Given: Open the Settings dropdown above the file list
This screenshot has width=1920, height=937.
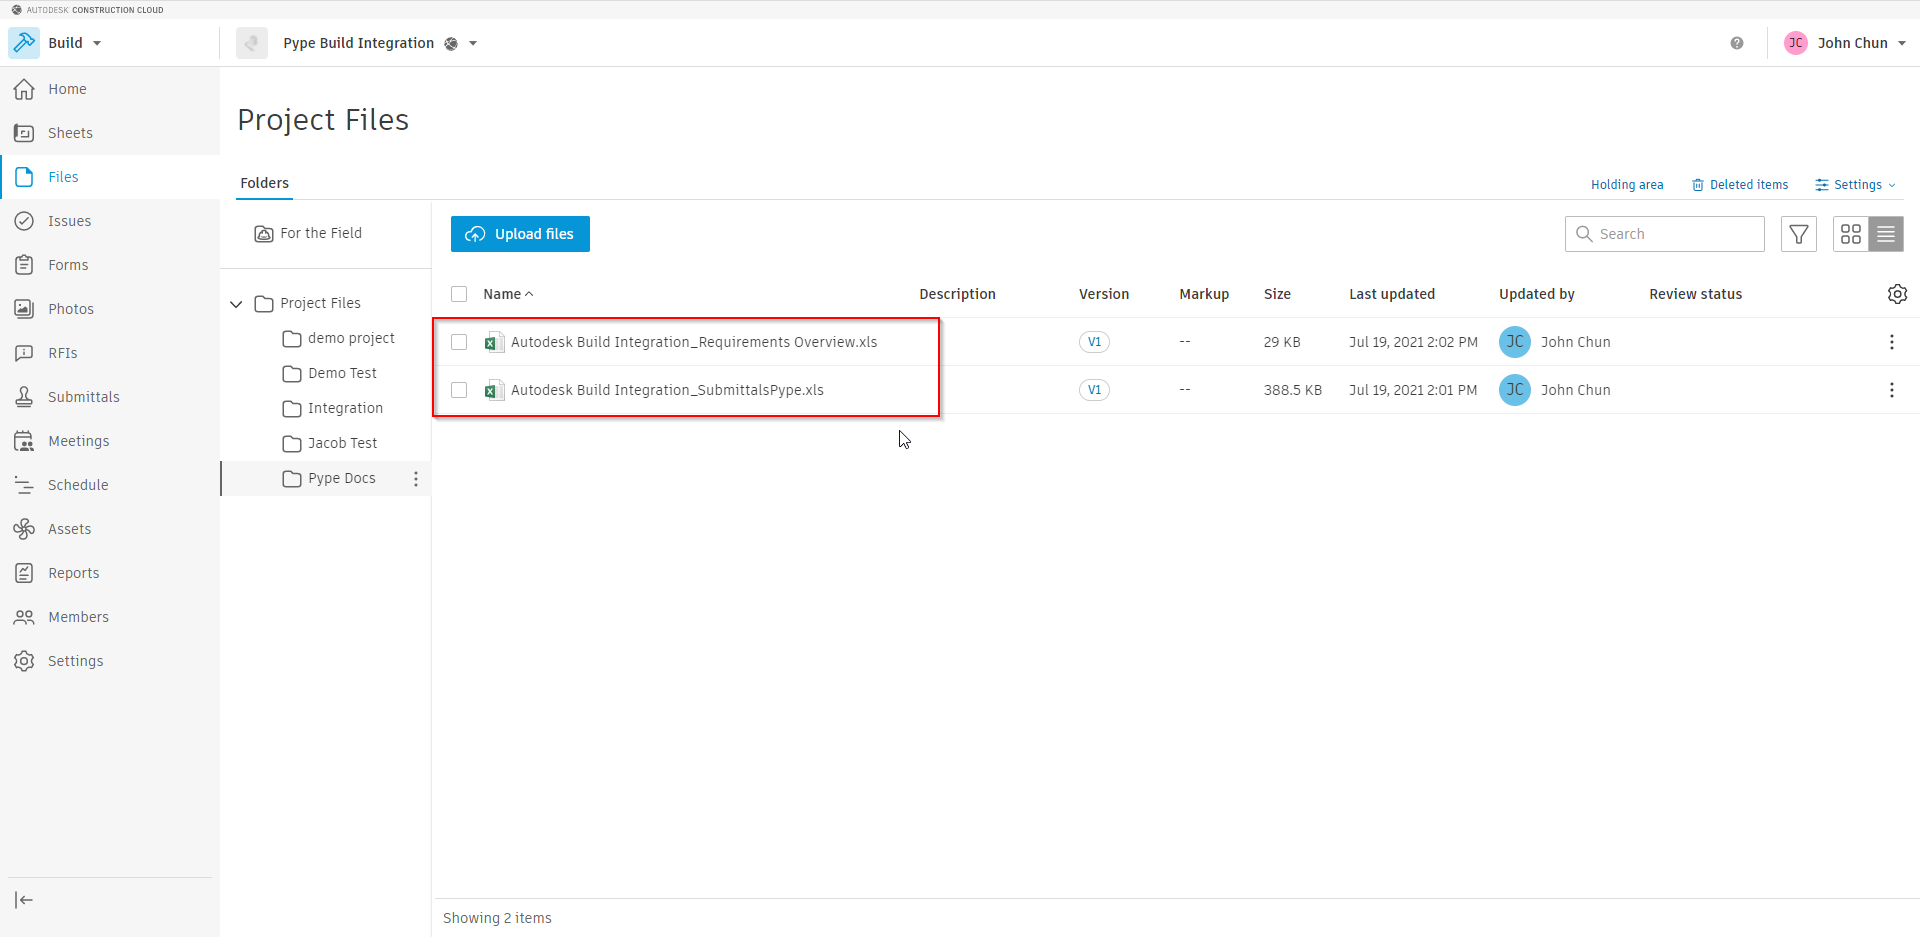Looking at the screenshot, I should pyautogui.click(x=1856, y=185).
